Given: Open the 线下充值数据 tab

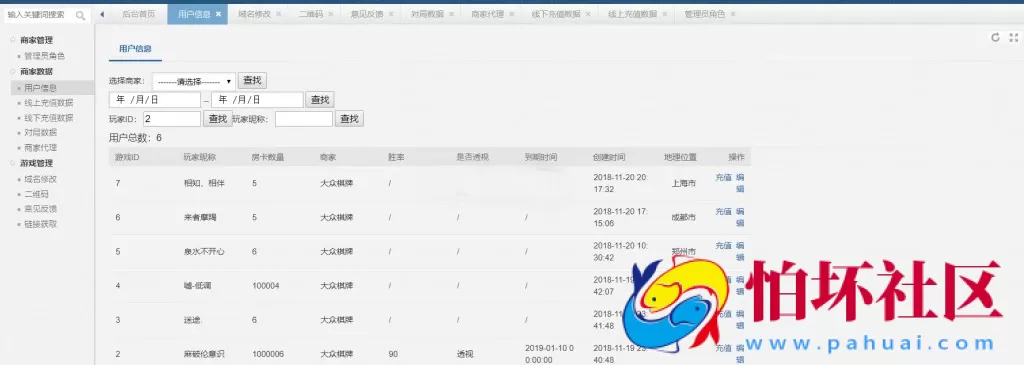Looking at the screenshot, I should point(556,14).
